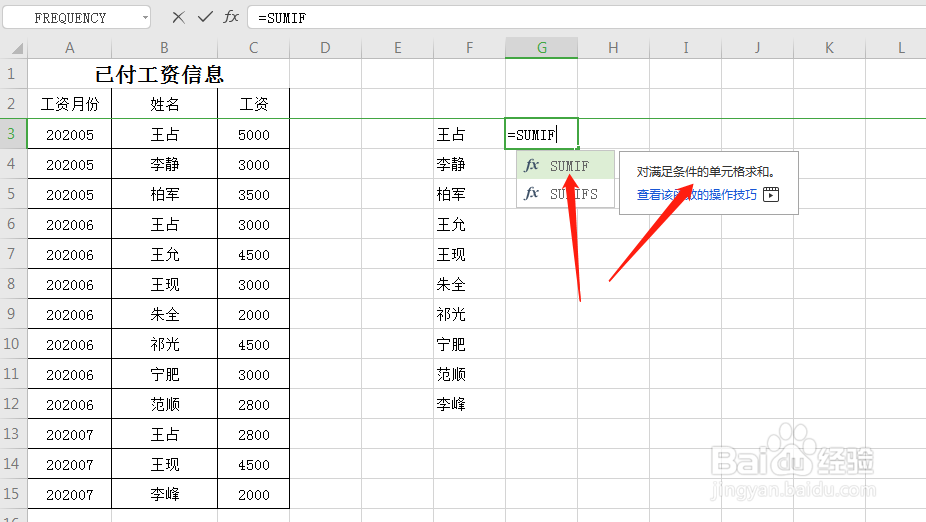The height and width of the screenshot is (522, 926).
Task: Select row 1 header
Action: point(14,74)
